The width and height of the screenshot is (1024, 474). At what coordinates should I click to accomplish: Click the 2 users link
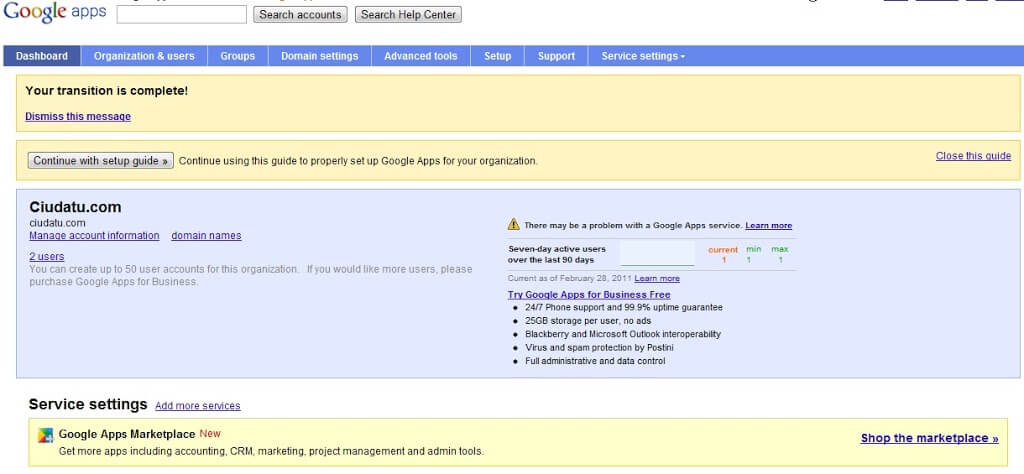pos(46,257)
